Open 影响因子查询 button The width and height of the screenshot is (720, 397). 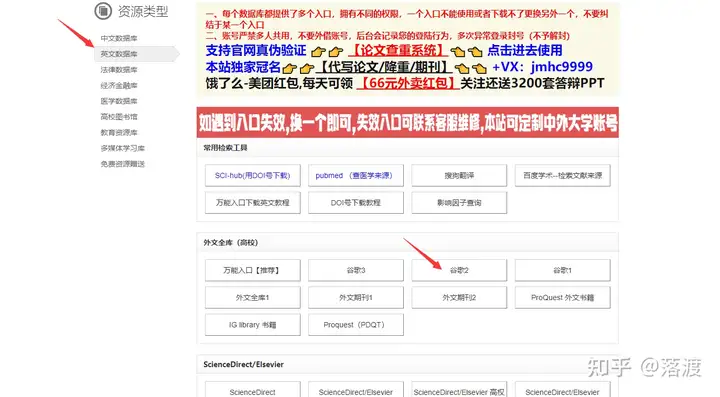click(459, 202)
